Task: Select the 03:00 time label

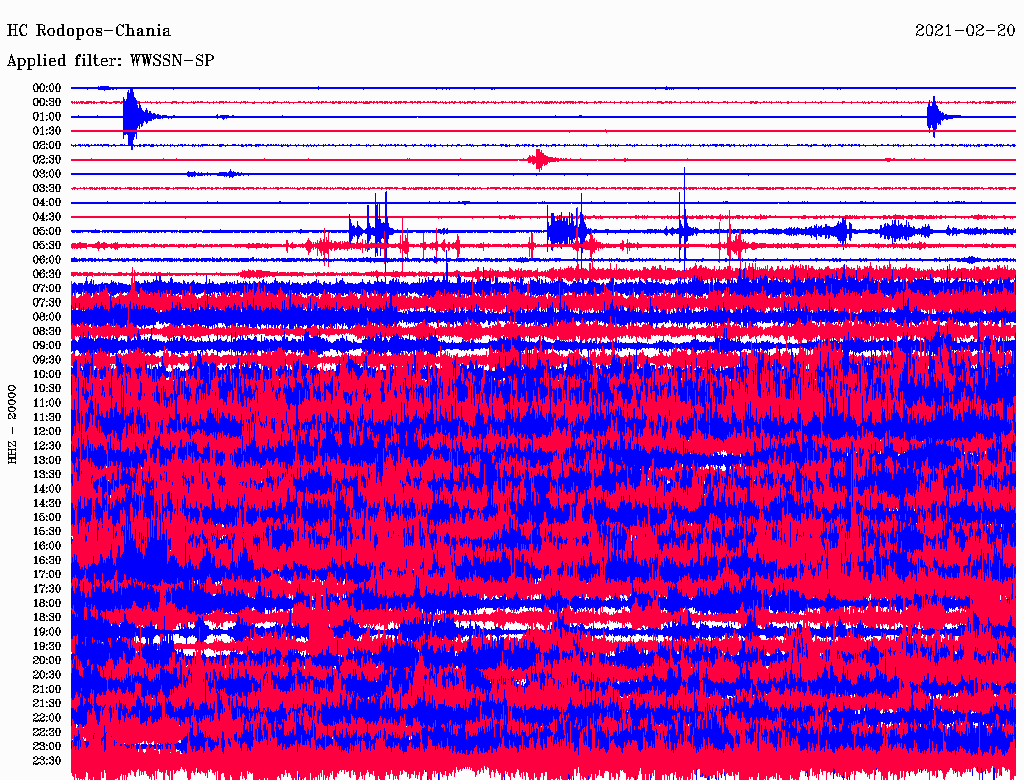Action: click(47, 174)
